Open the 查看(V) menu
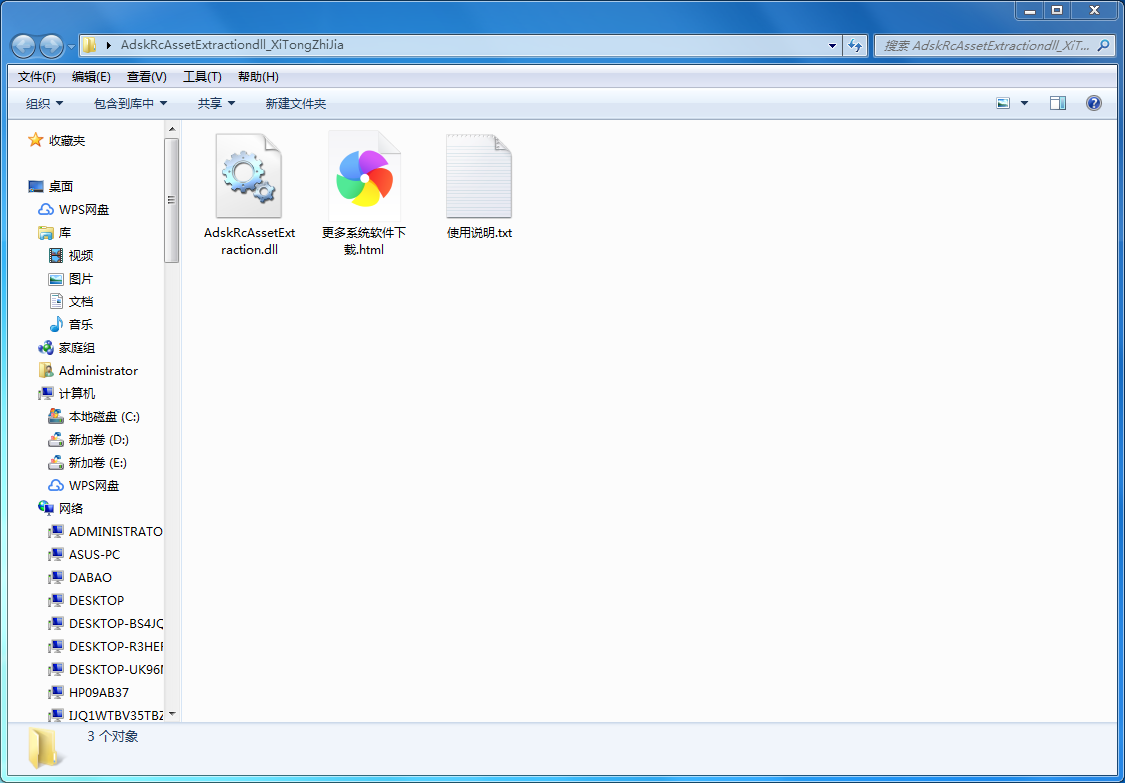This screenshot has width=1125, height=783. tap(146, 77)
